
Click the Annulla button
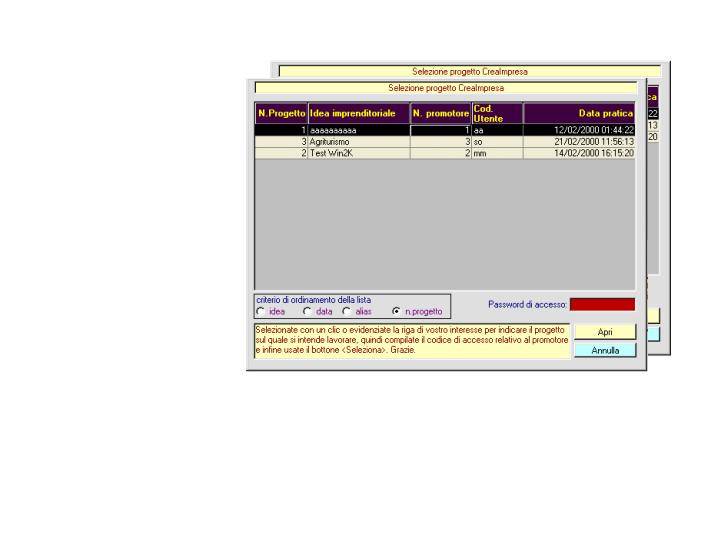pyautogui.click(x=605, y=350)
